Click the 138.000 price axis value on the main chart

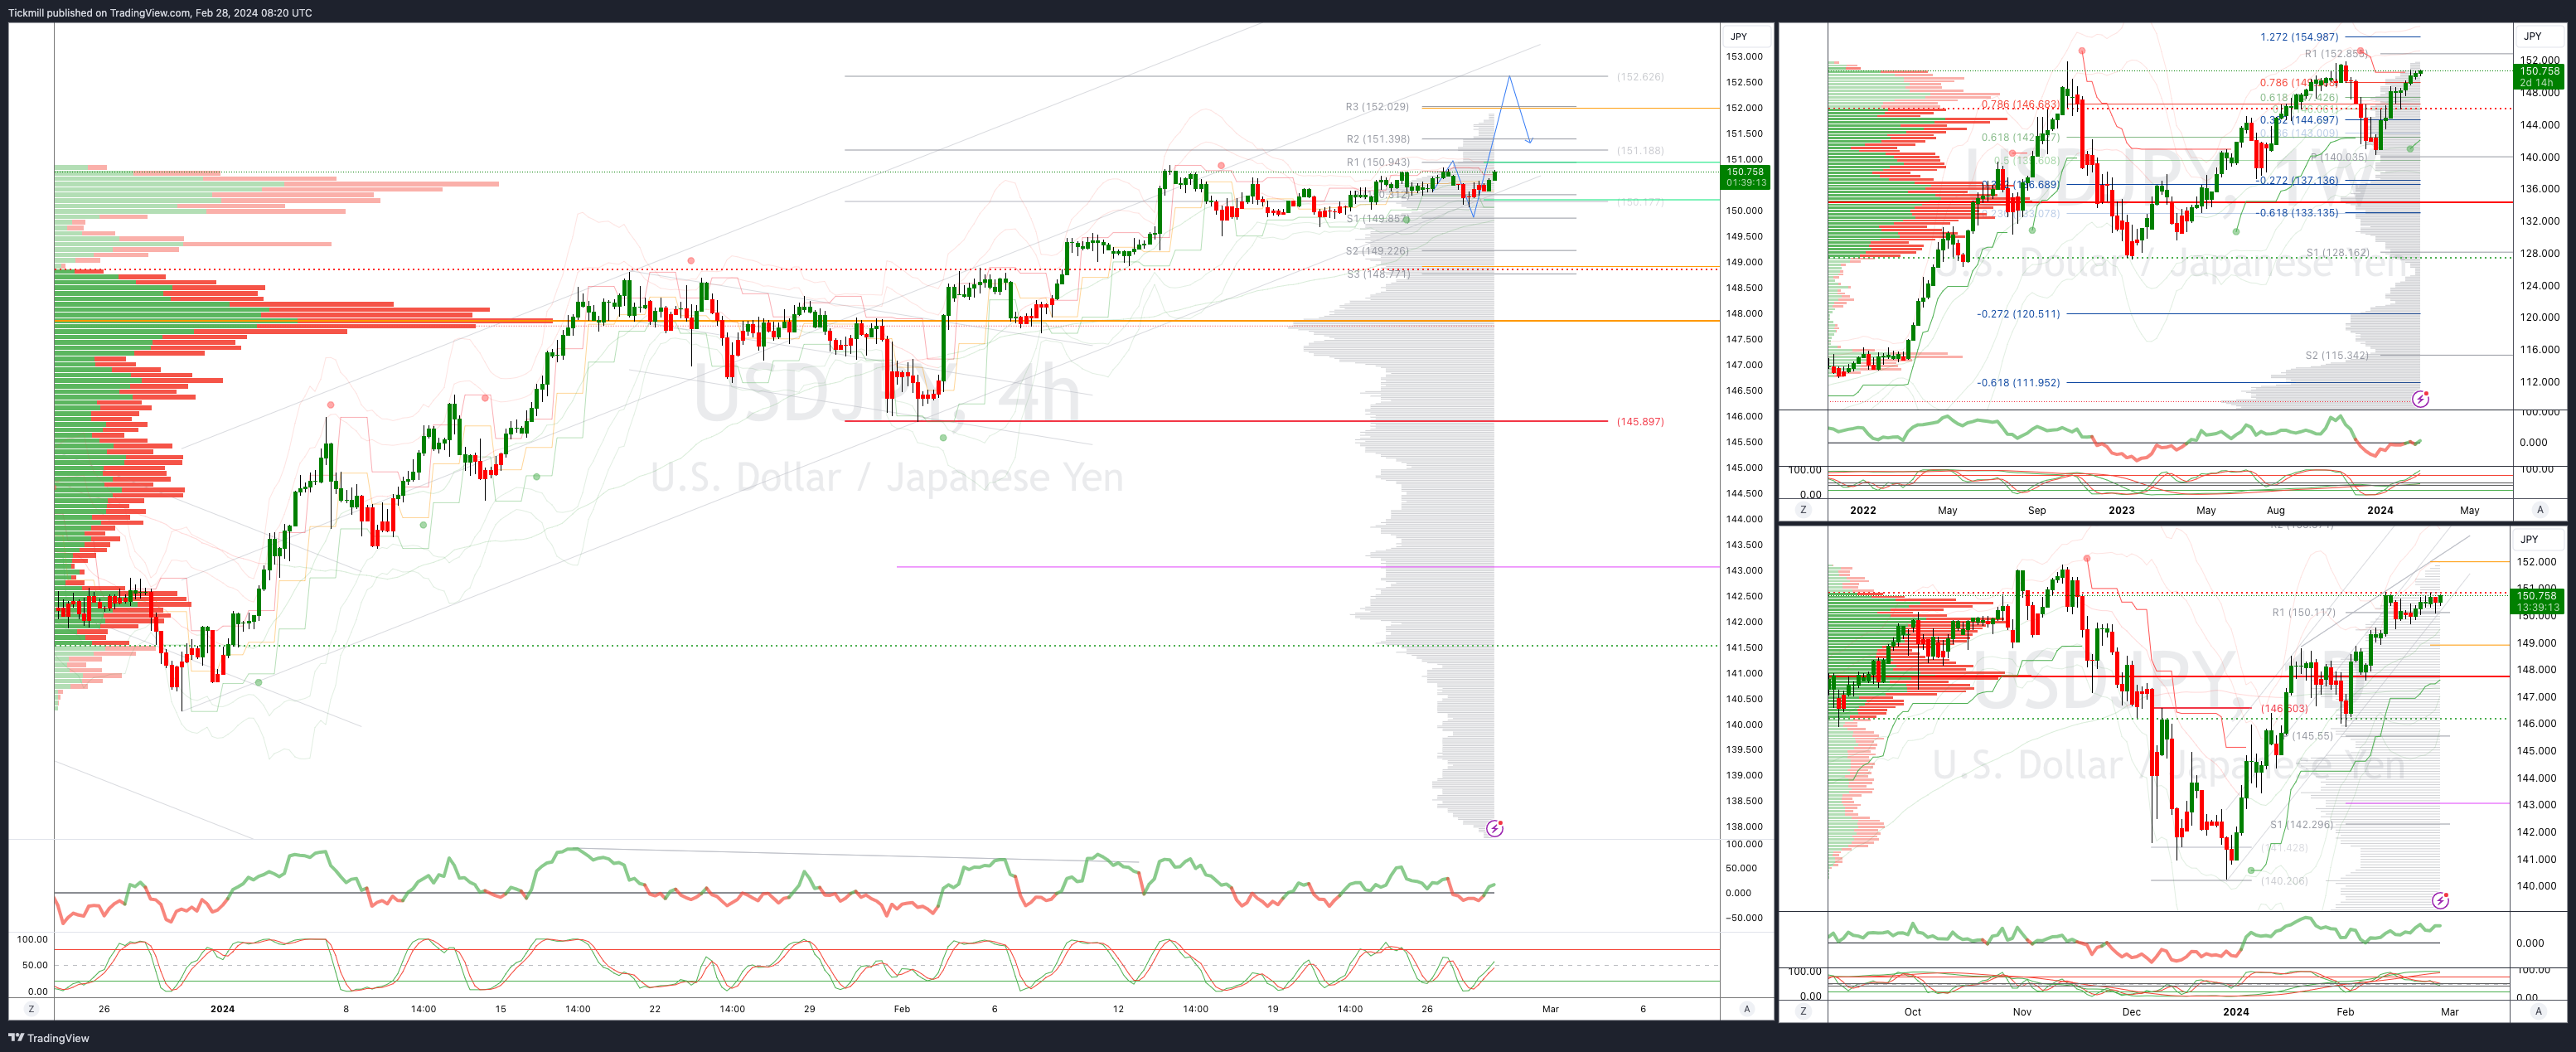tap(1744, 827)
